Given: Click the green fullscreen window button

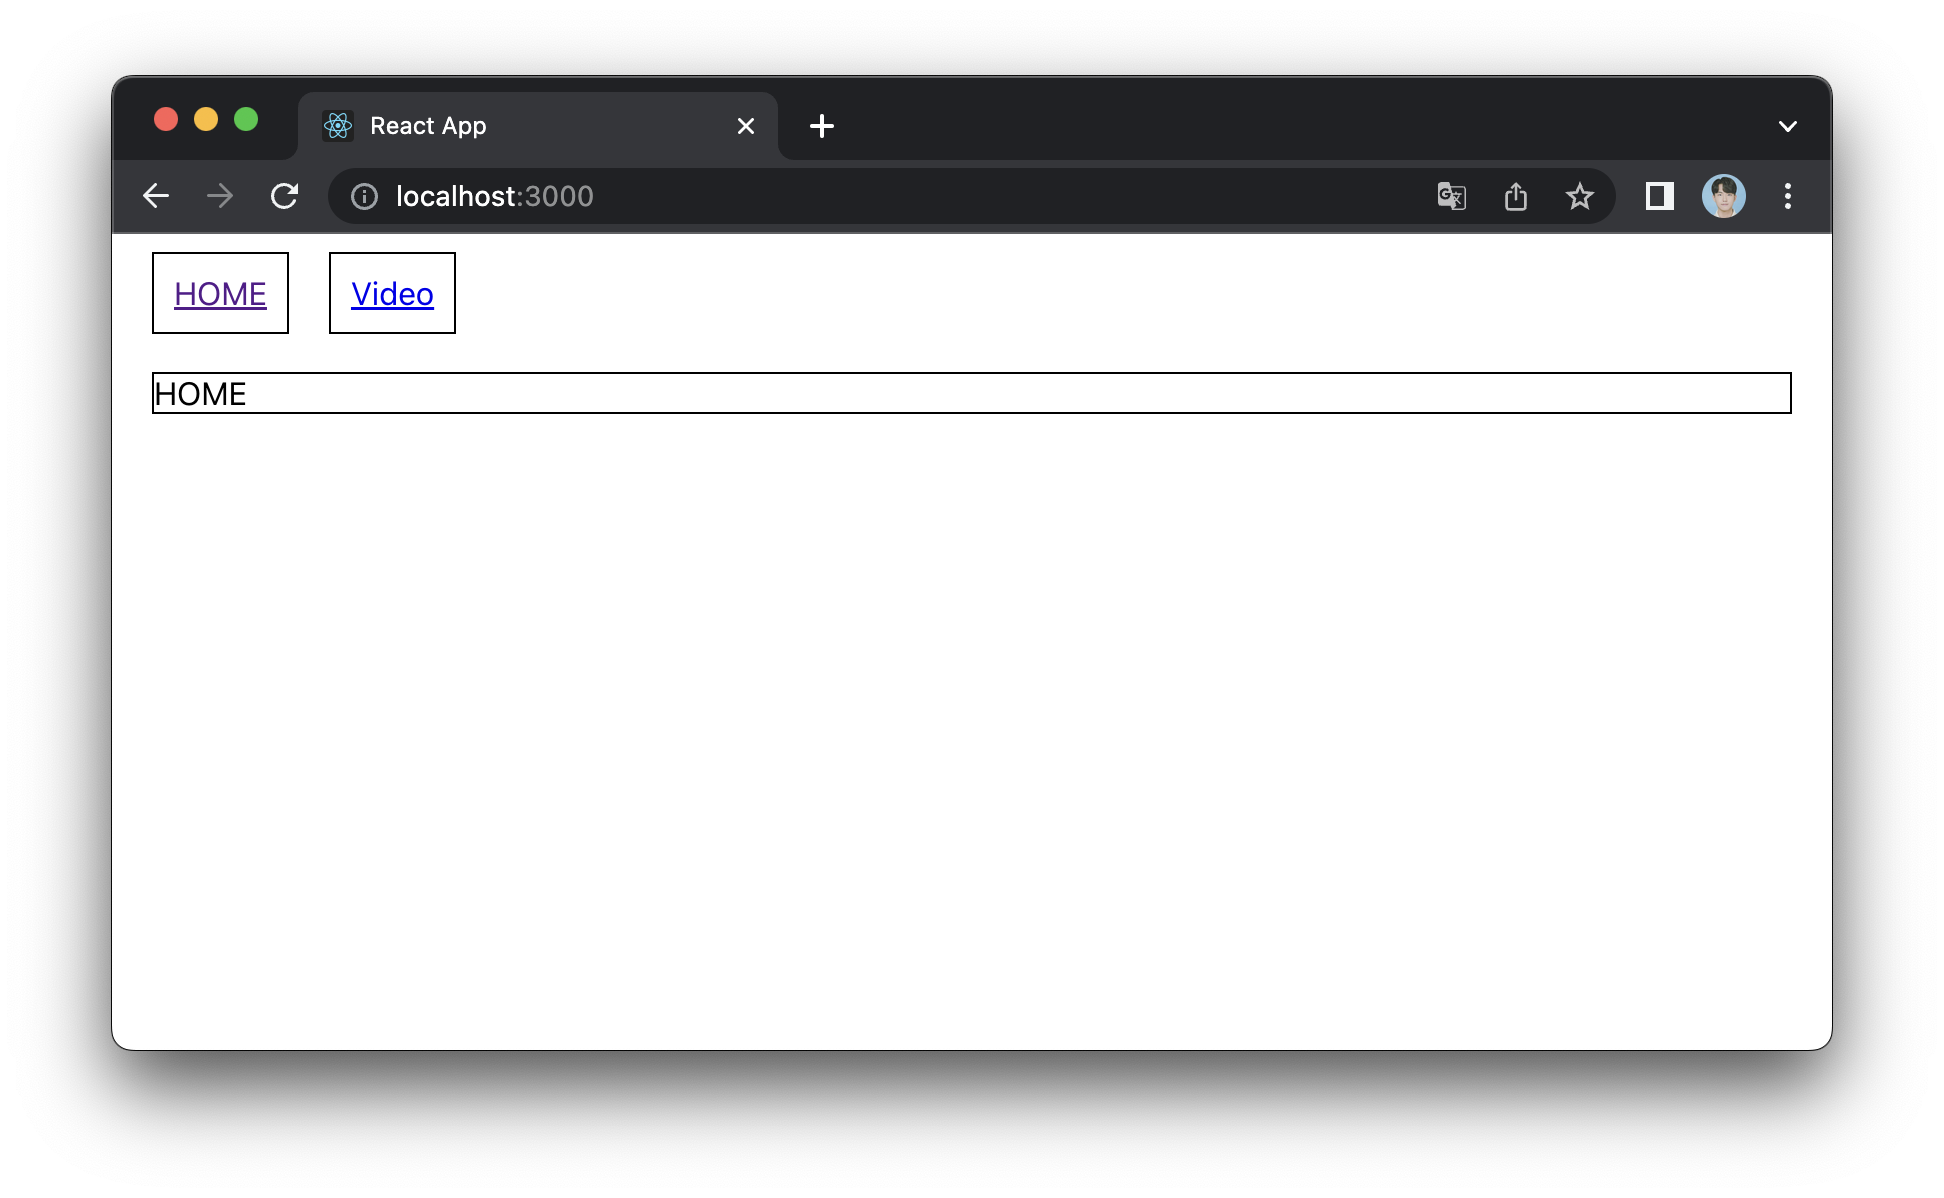Looking at the screenshot, I should 246,120.
